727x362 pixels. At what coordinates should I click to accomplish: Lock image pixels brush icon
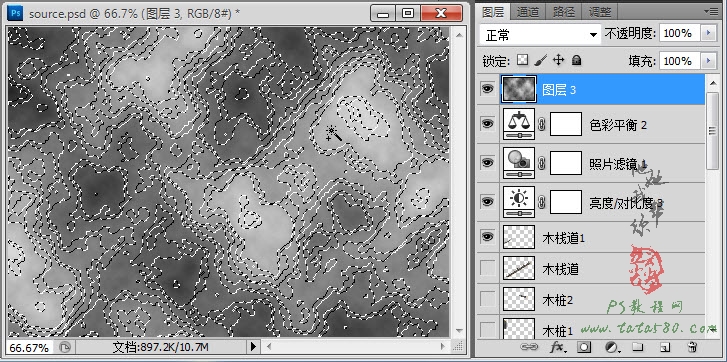coord(541,60)
